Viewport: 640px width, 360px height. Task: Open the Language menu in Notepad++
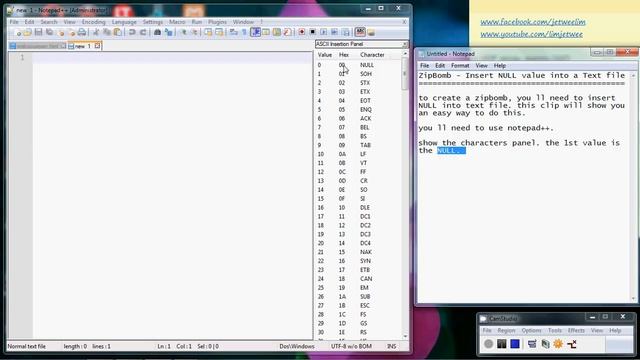click(x=124, y=22)
